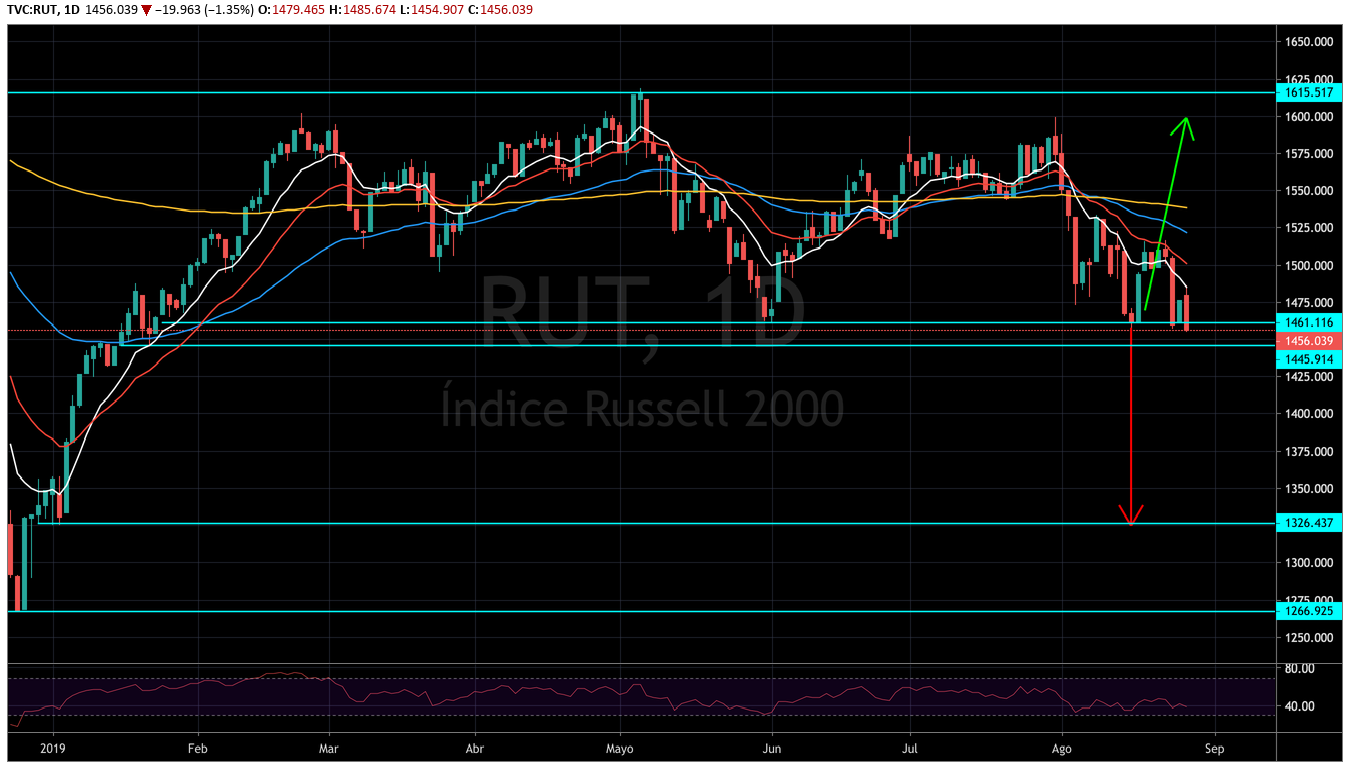Click the 1375.000 price axis label
Viewport: 1348px width, 765px height.
pyautogui.click(x=1310, y=452)
